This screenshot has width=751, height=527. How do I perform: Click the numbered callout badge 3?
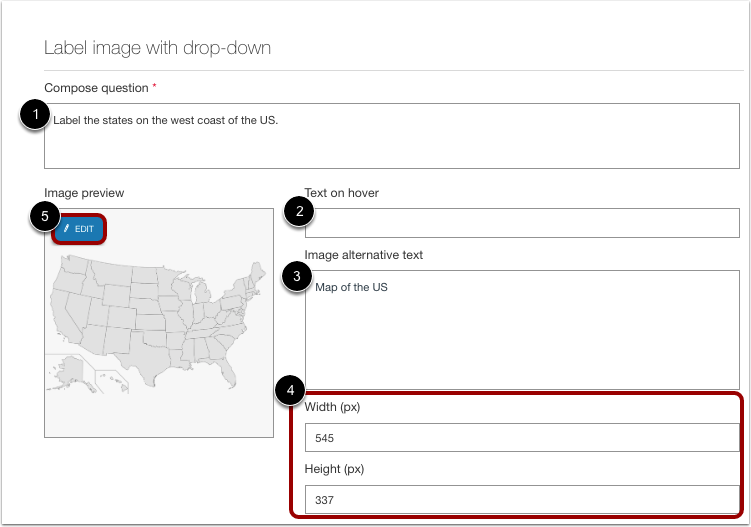(297, 278)
